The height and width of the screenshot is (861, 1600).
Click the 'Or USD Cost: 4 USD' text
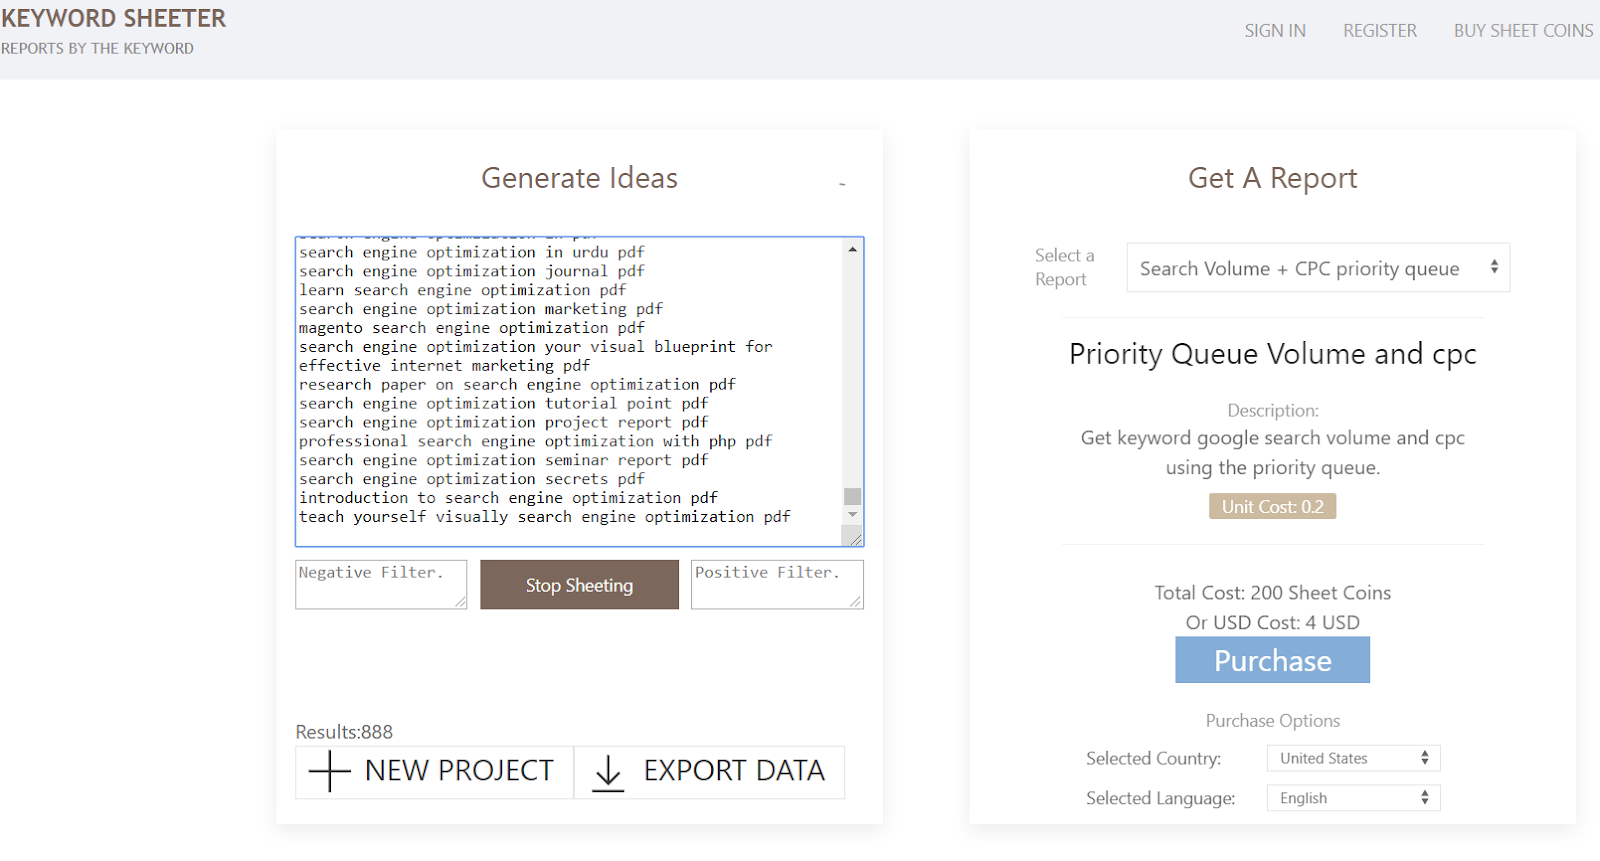coord(1272,623)
